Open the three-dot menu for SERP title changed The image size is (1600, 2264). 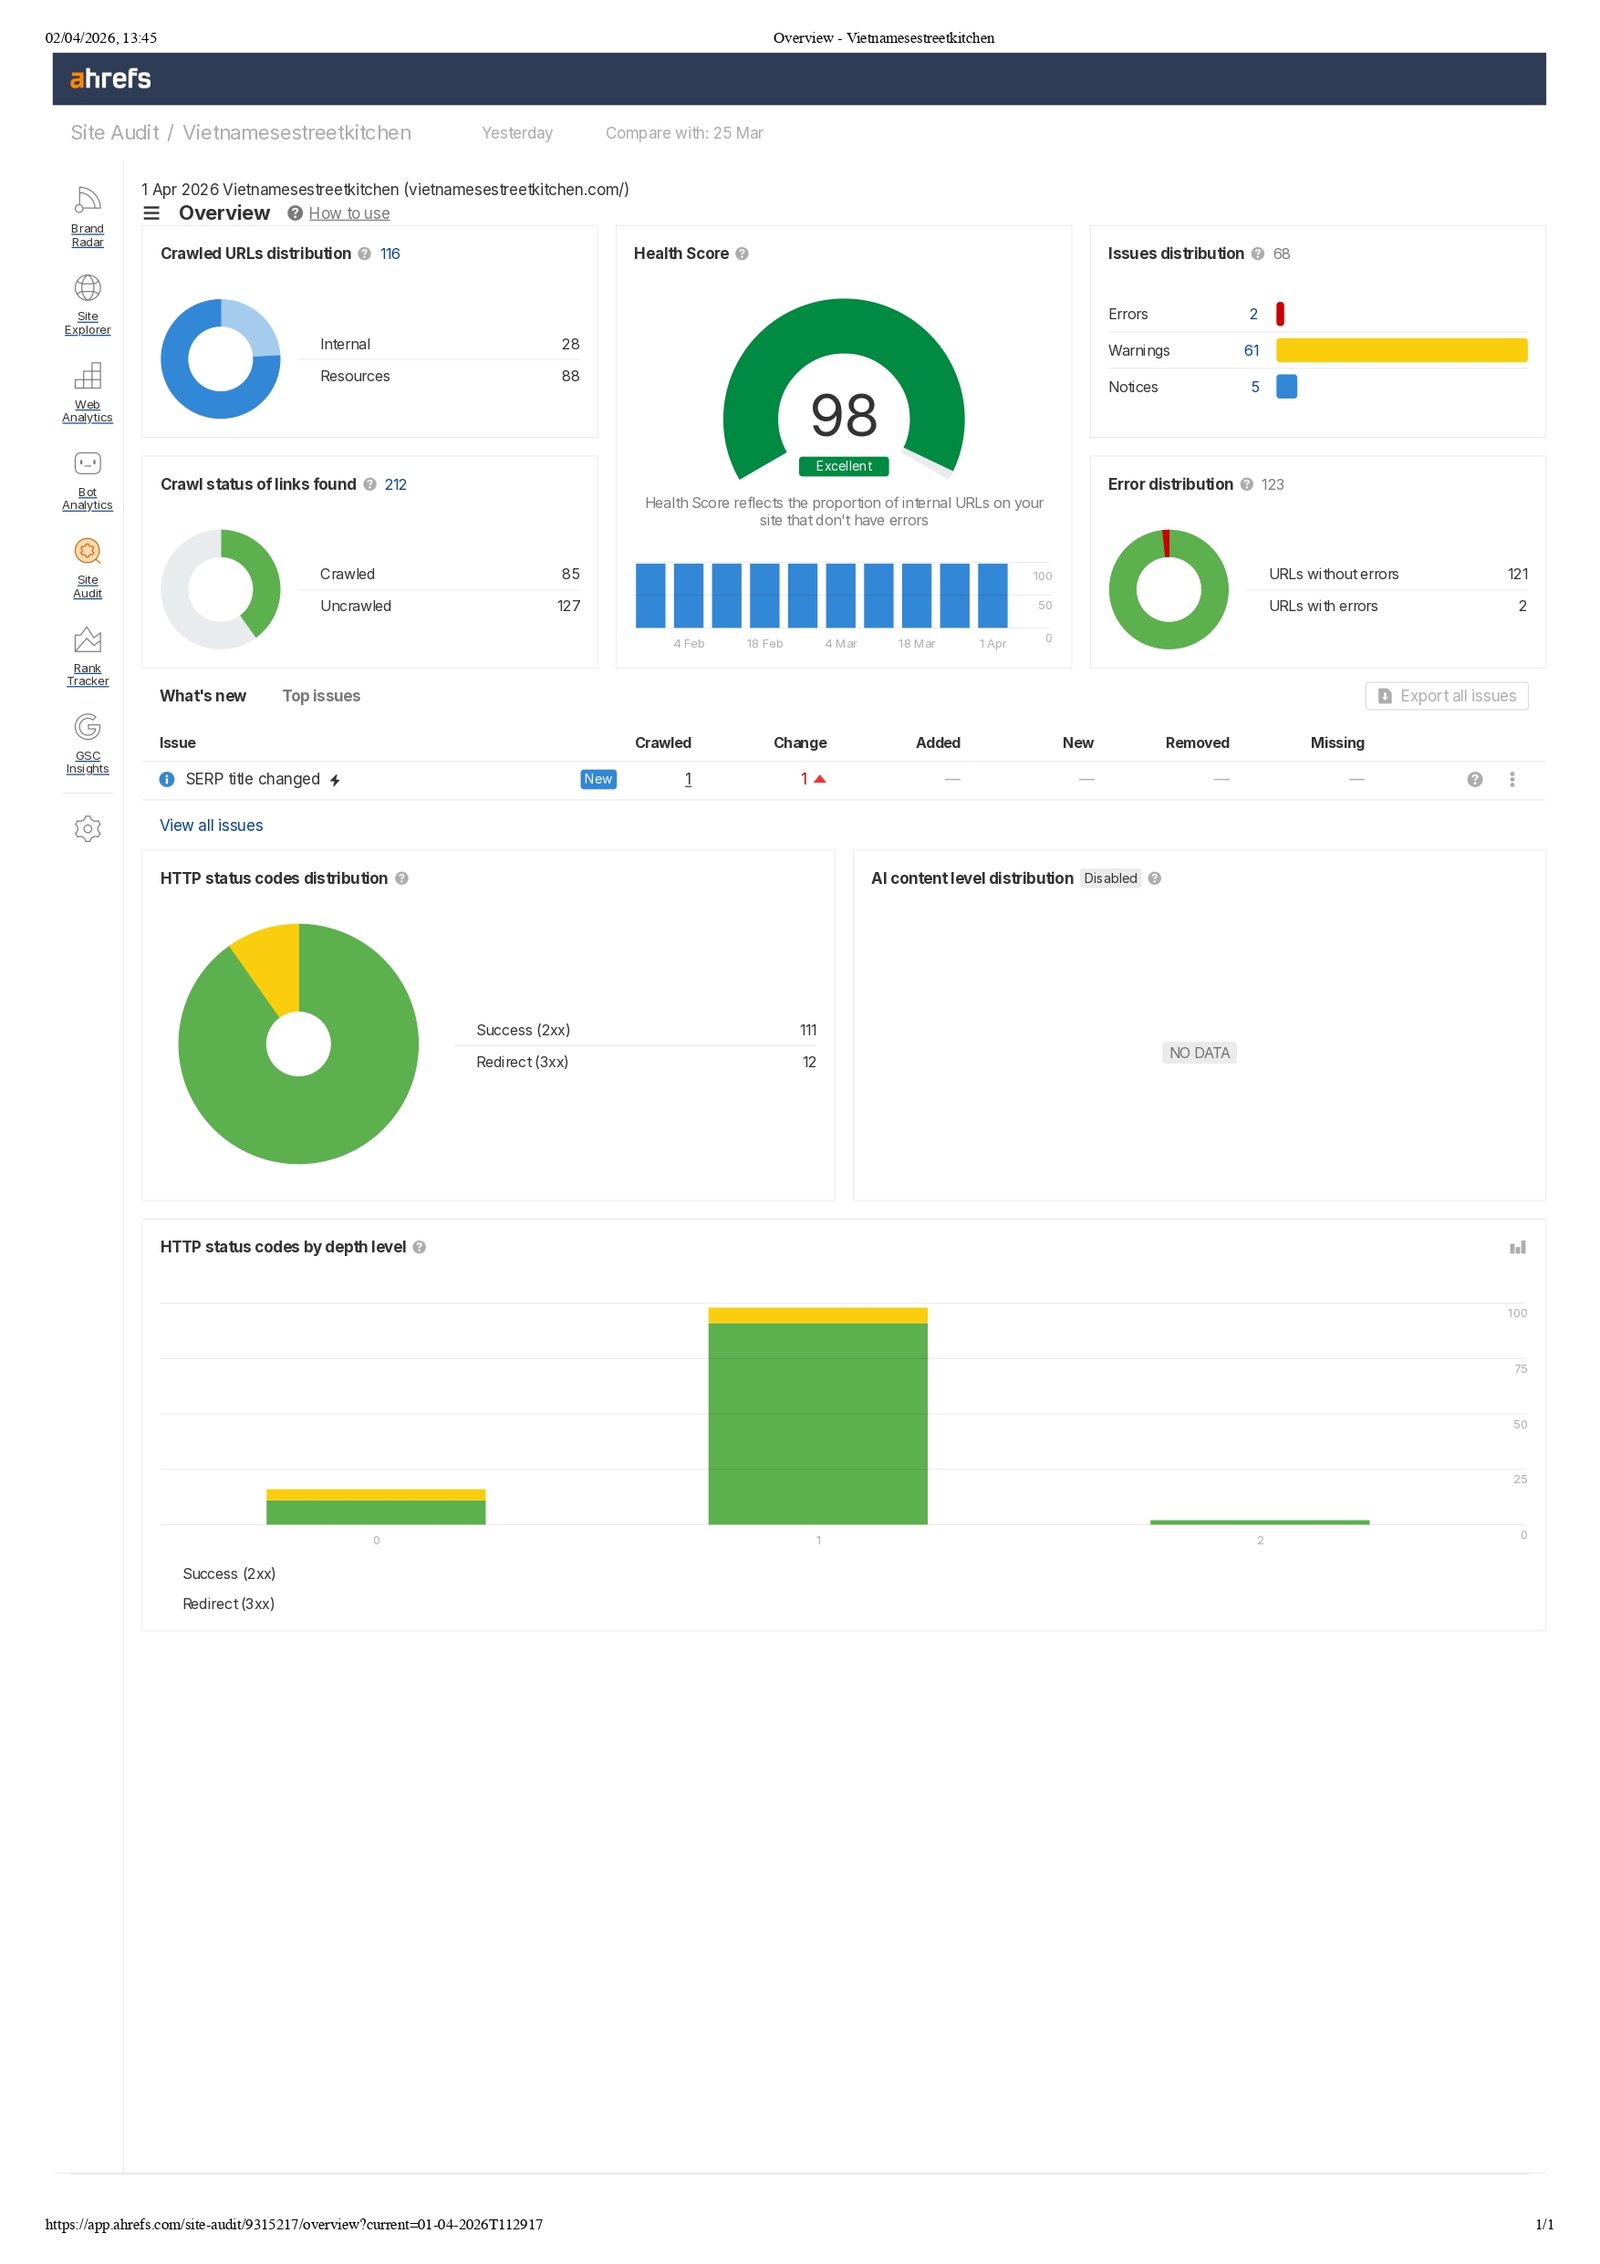click(1512, 779)
